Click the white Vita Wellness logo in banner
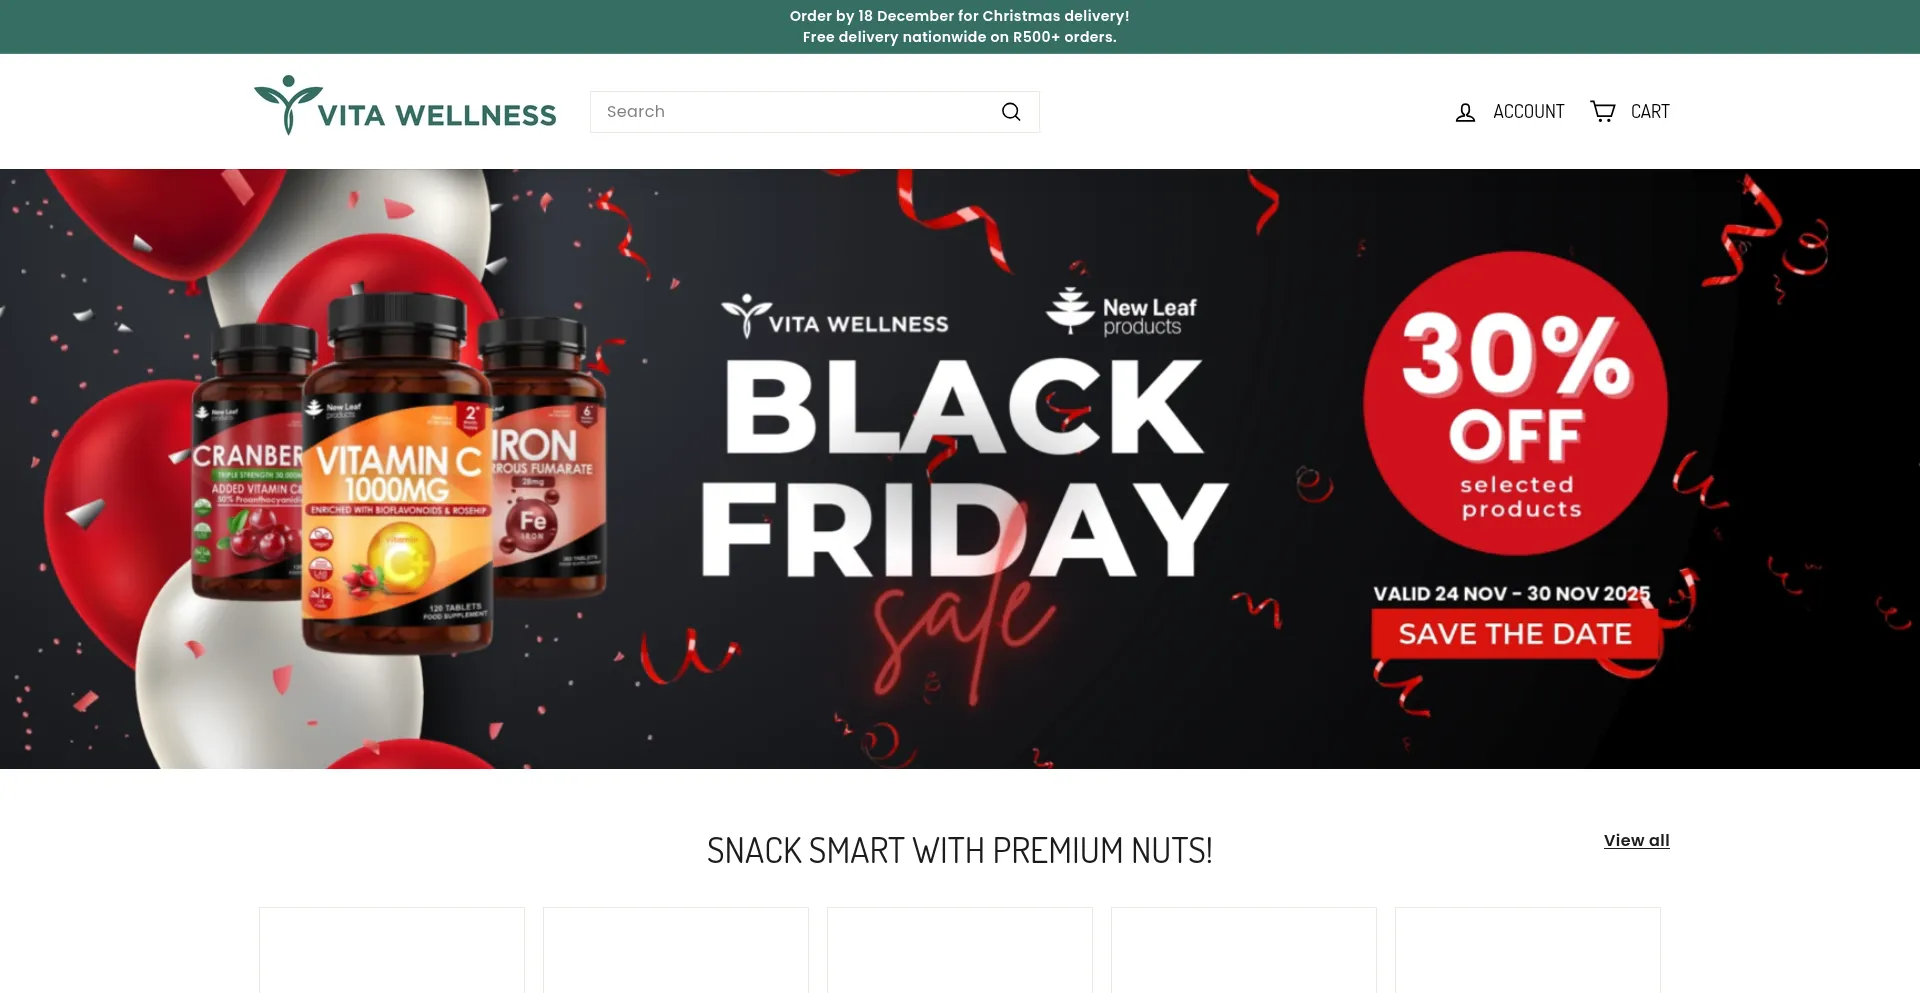Viewport: 1920px width, 993px height. click(835, 317)
